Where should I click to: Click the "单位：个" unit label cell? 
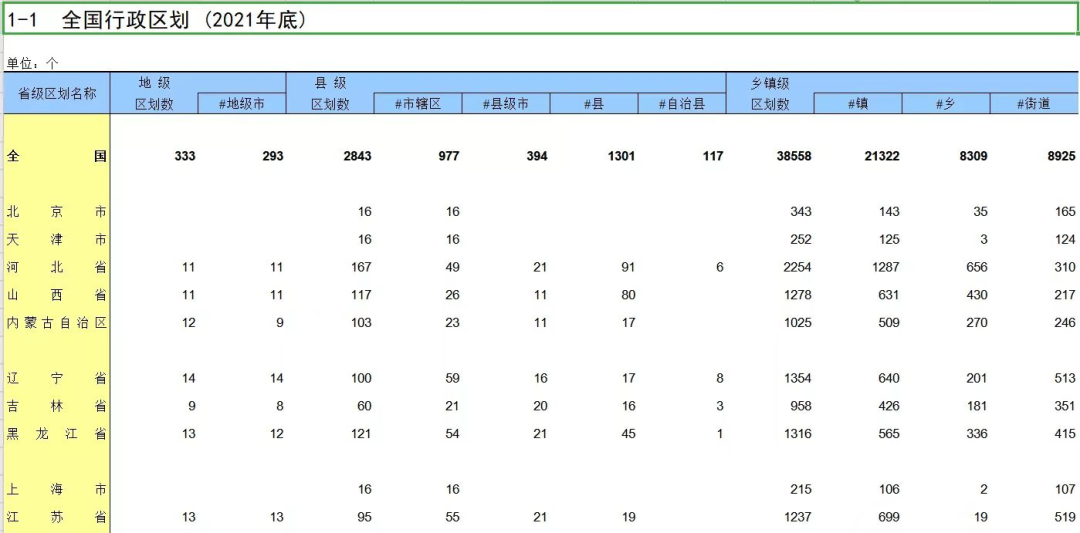point(33,63)
